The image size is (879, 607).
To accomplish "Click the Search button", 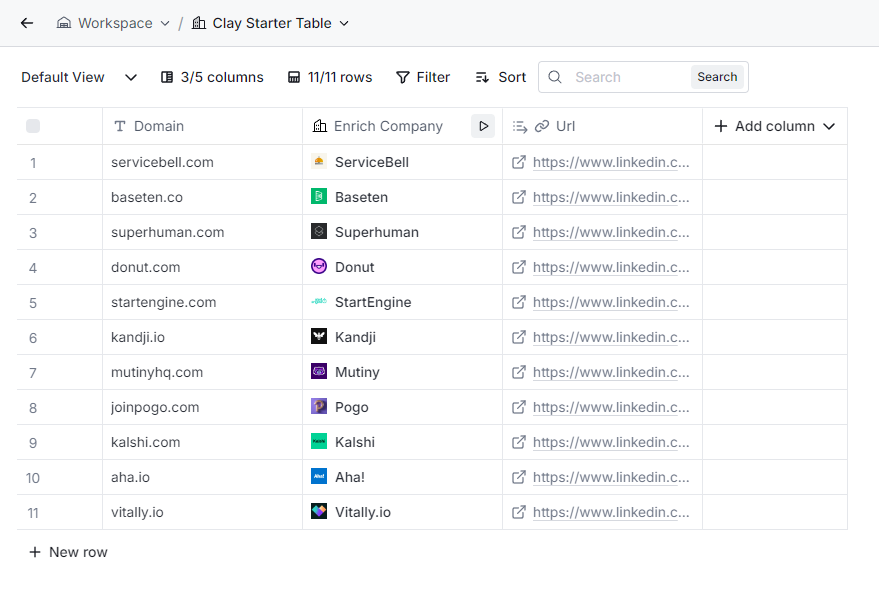I will 717,77.
